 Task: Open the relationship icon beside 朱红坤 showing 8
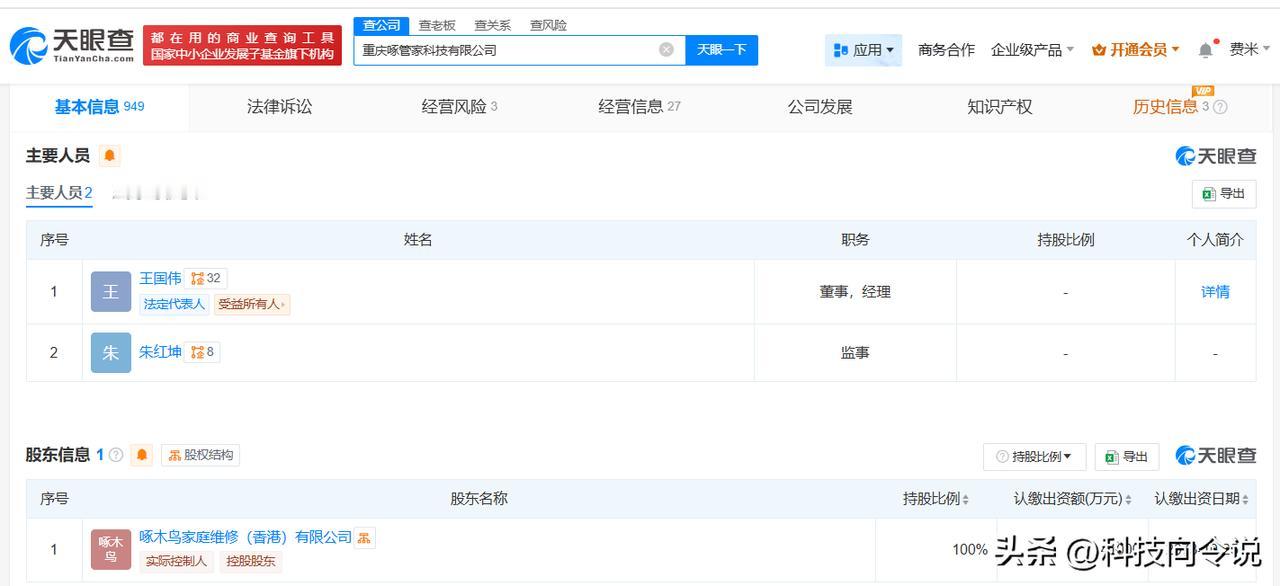tap(202, 352)
